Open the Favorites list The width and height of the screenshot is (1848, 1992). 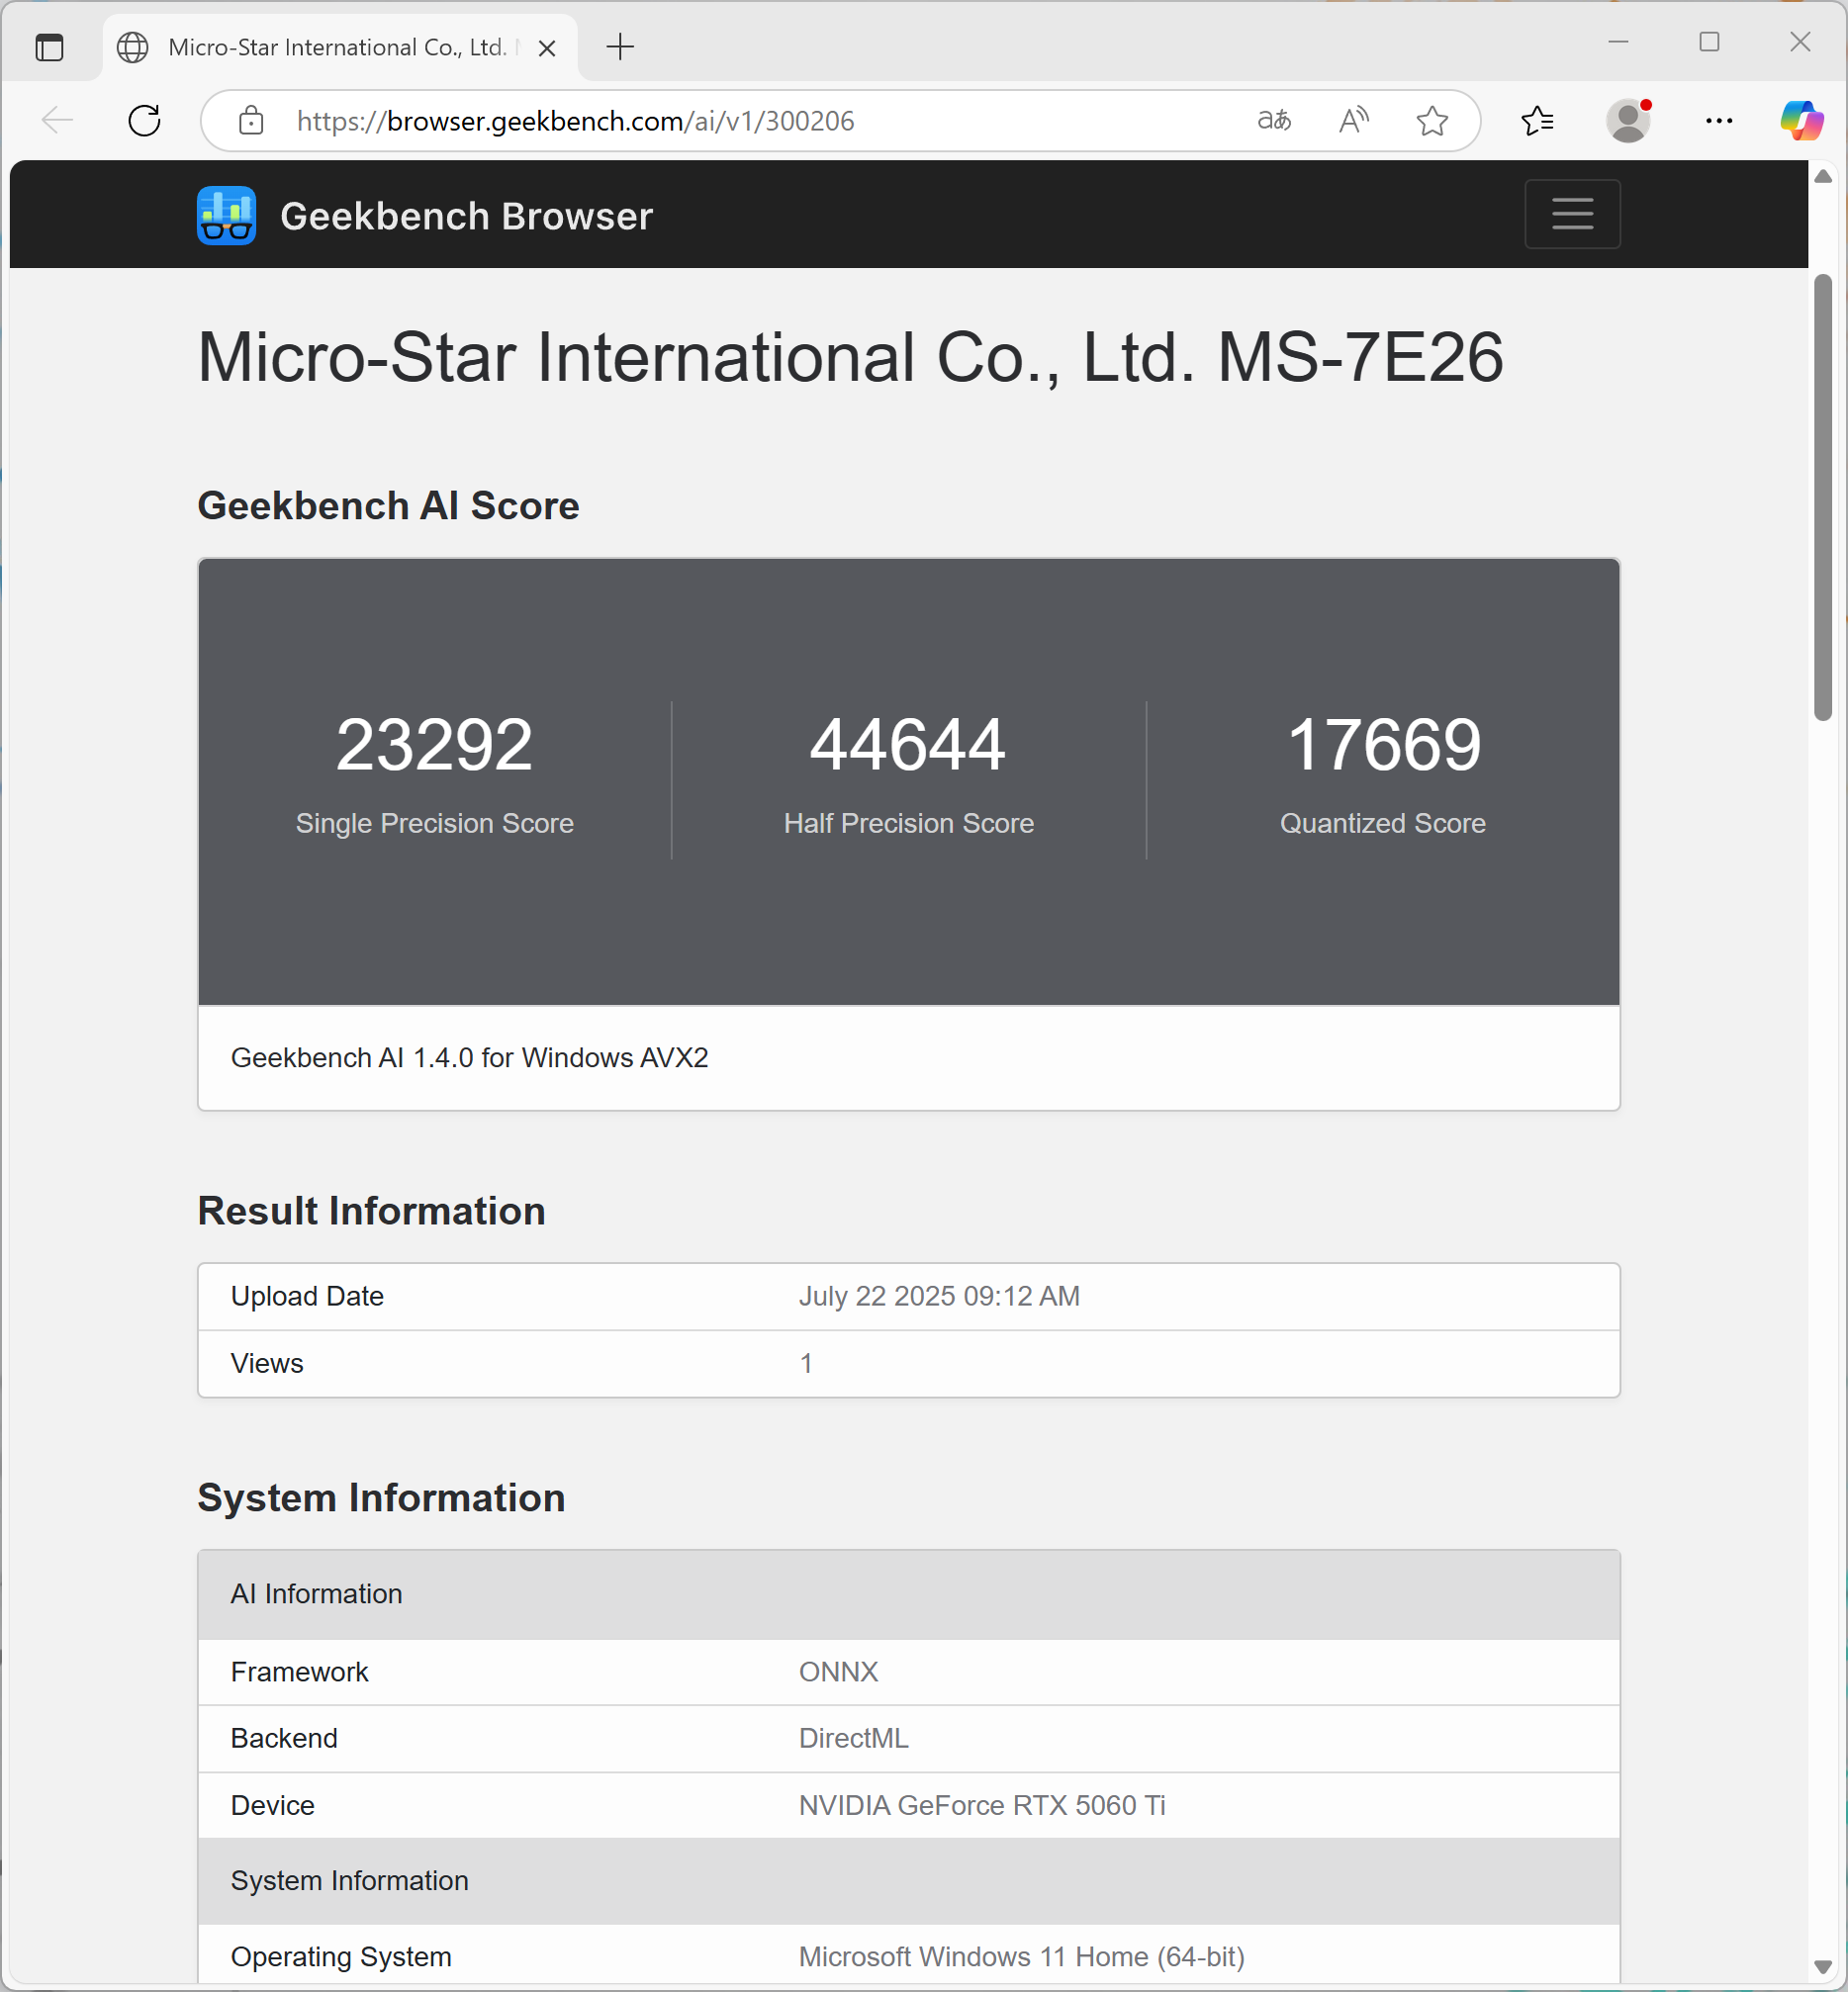pos(1537,121)
